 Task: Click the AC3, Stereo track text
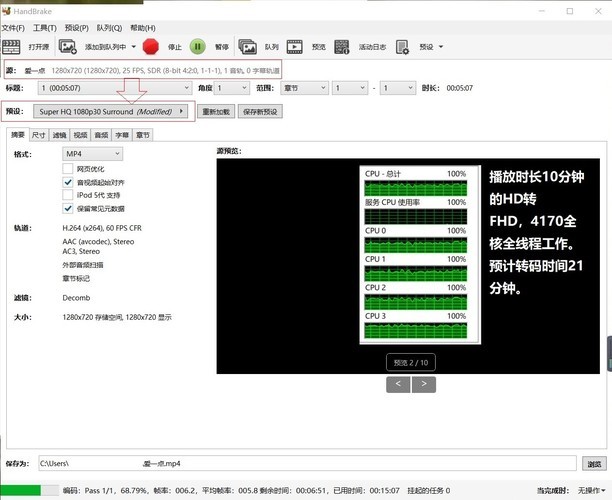point(81,251)
